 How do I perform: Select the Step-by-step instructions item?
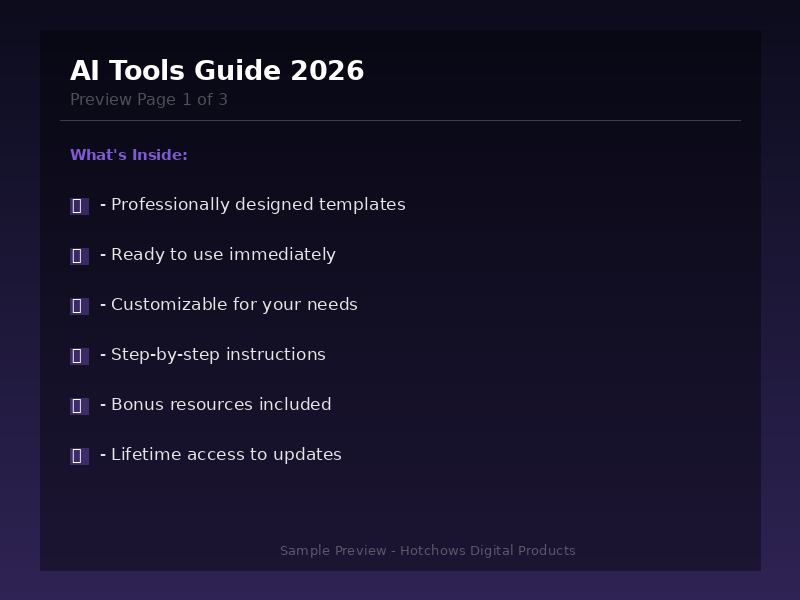pos(217,355)
